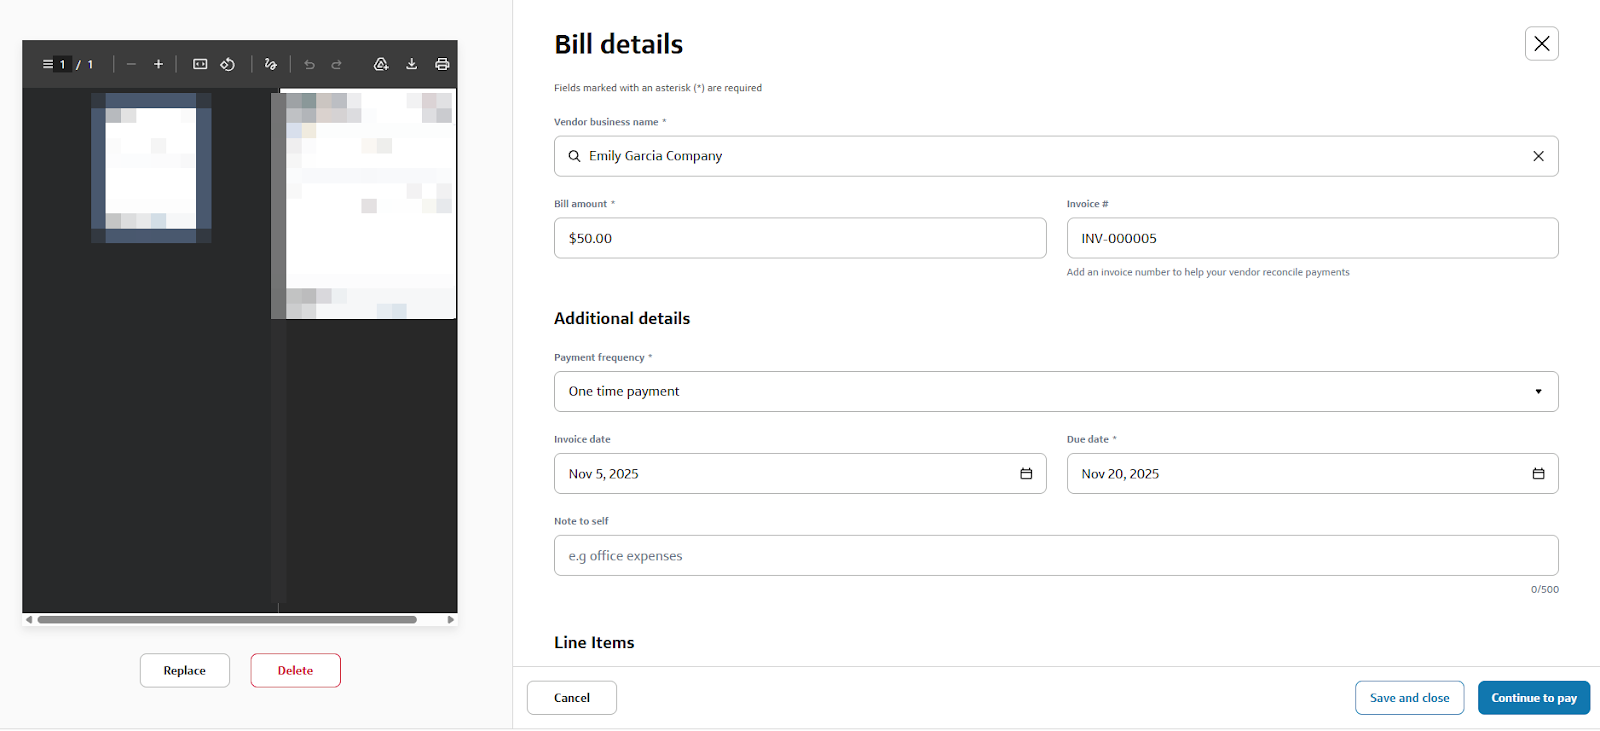Click Save and close
Image resolution: width=1600 pixels, height=731 pixels.
[1409, 698]
